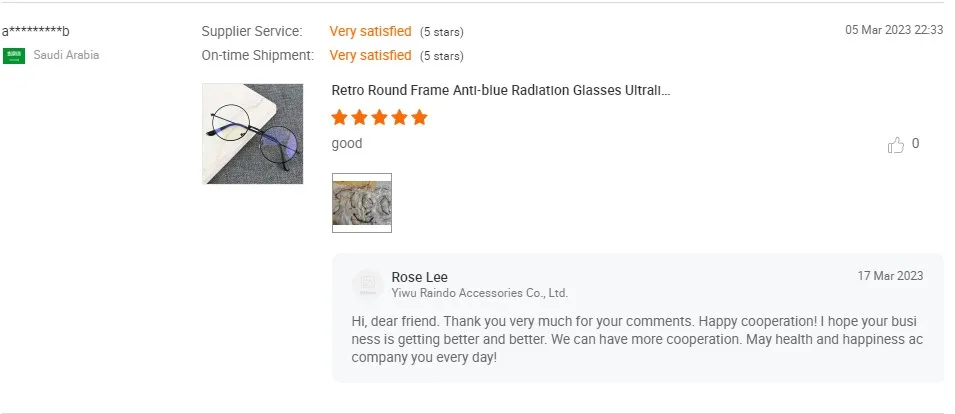Click the Rose Lee supplier name
955x414 pixels.
pos(419,277)
